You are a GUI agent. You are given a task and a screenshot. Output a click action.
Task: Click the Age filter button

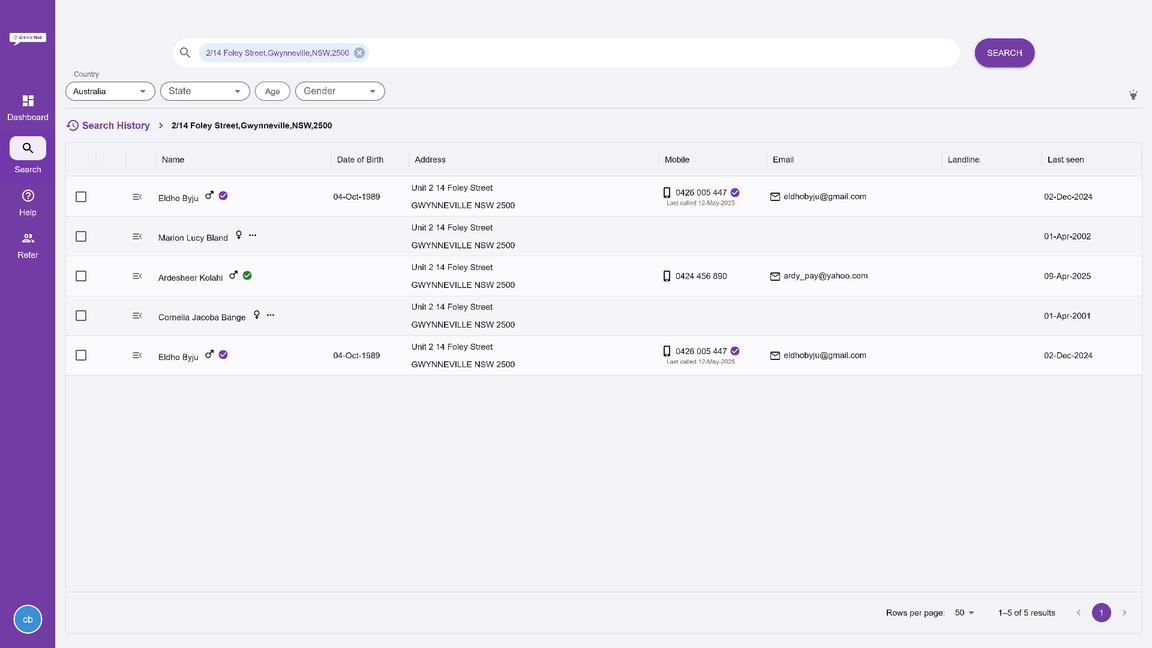[x=272, y=91]
